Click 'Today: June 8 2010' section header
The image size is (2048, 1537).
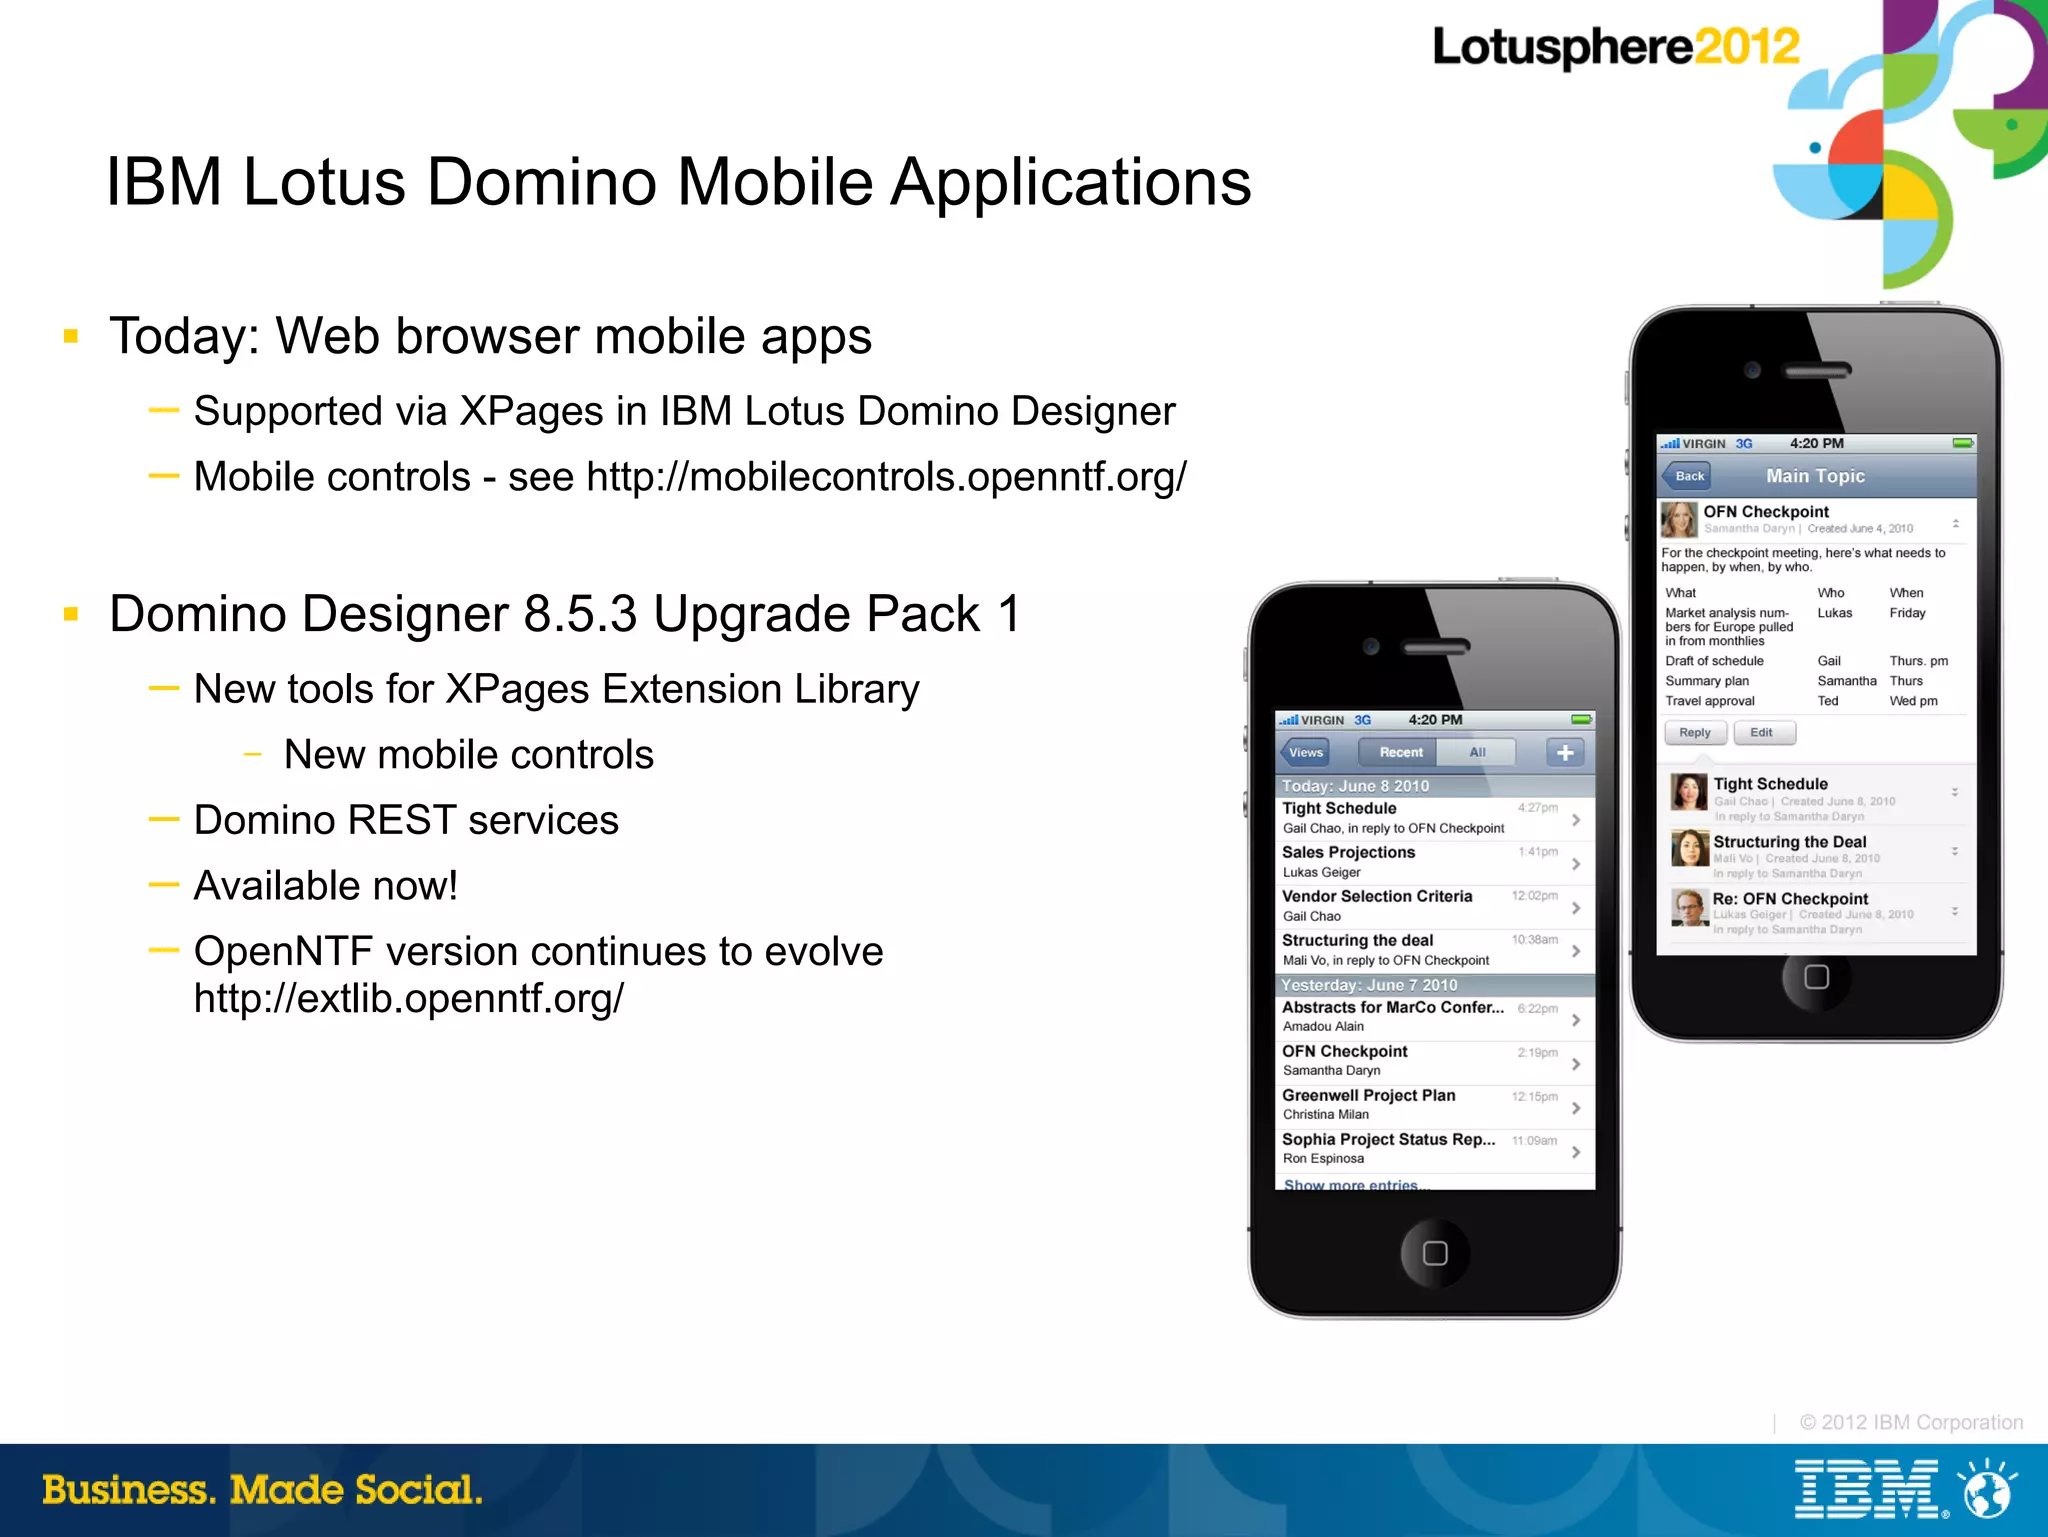(x=1434, y=786)
